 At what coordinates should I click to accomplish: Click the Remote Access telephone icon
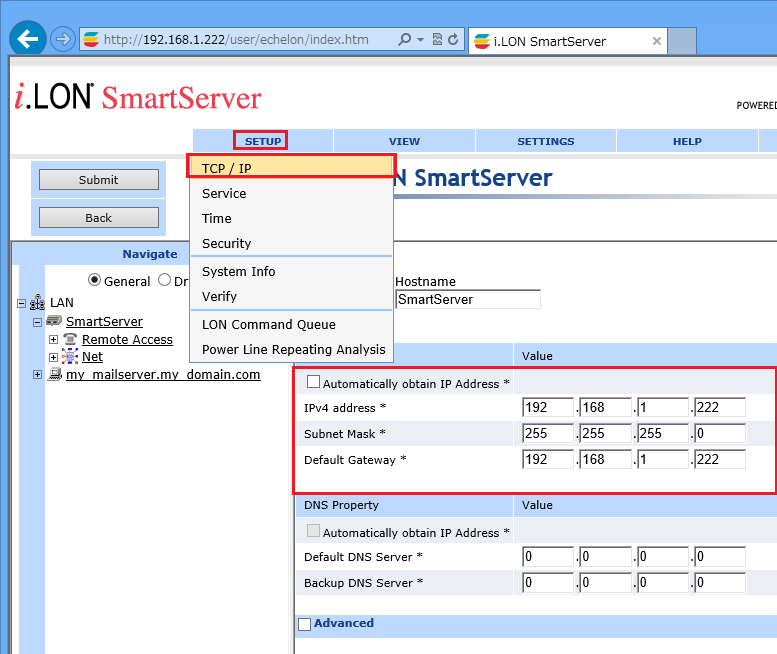tap(70, 340)
